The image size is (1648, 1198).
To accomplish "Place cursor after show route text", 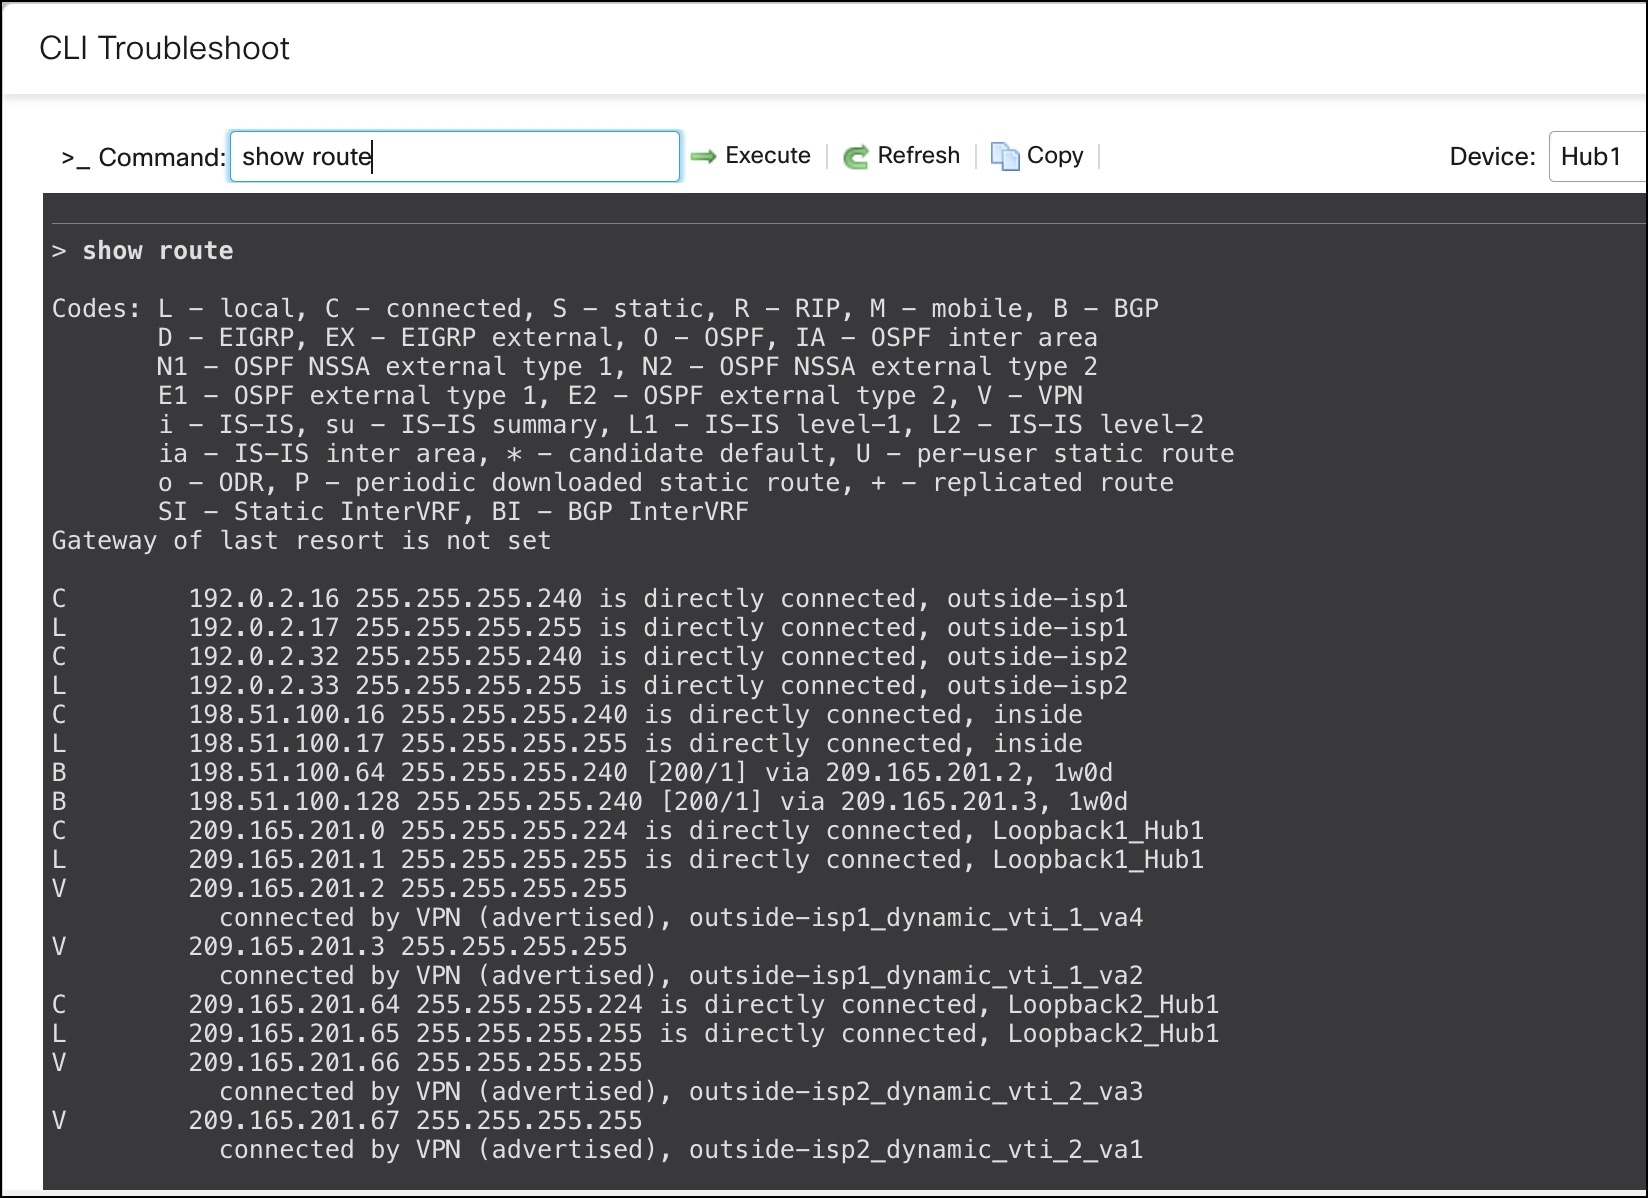I will coord(374,156).
